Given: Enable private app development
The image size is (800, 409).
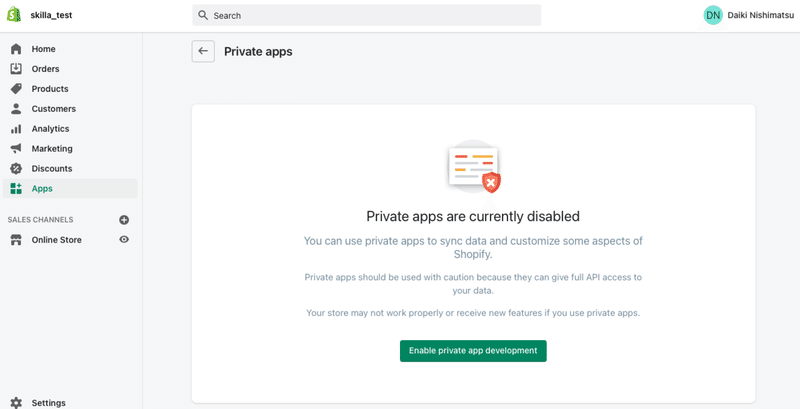Looking at the screenshot, I should (473, 351).
